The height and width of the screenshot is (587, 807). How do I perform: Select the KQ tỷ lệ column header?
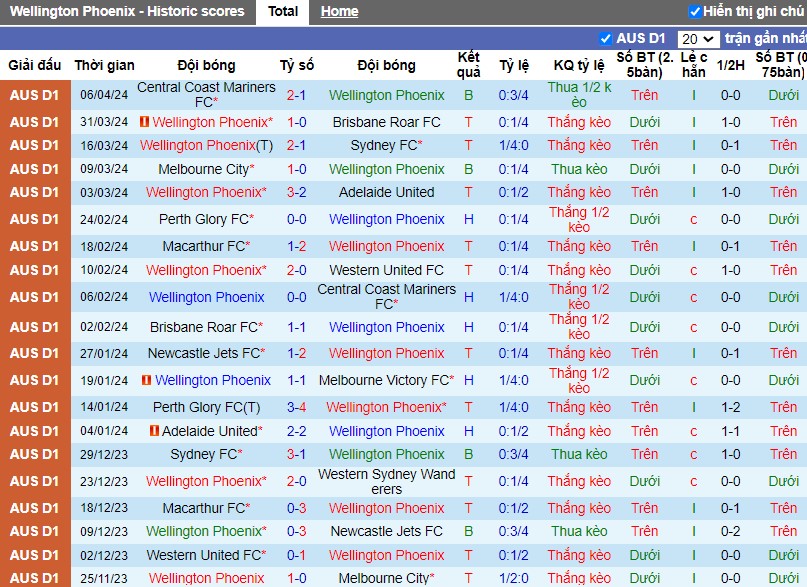click(579, 65)
